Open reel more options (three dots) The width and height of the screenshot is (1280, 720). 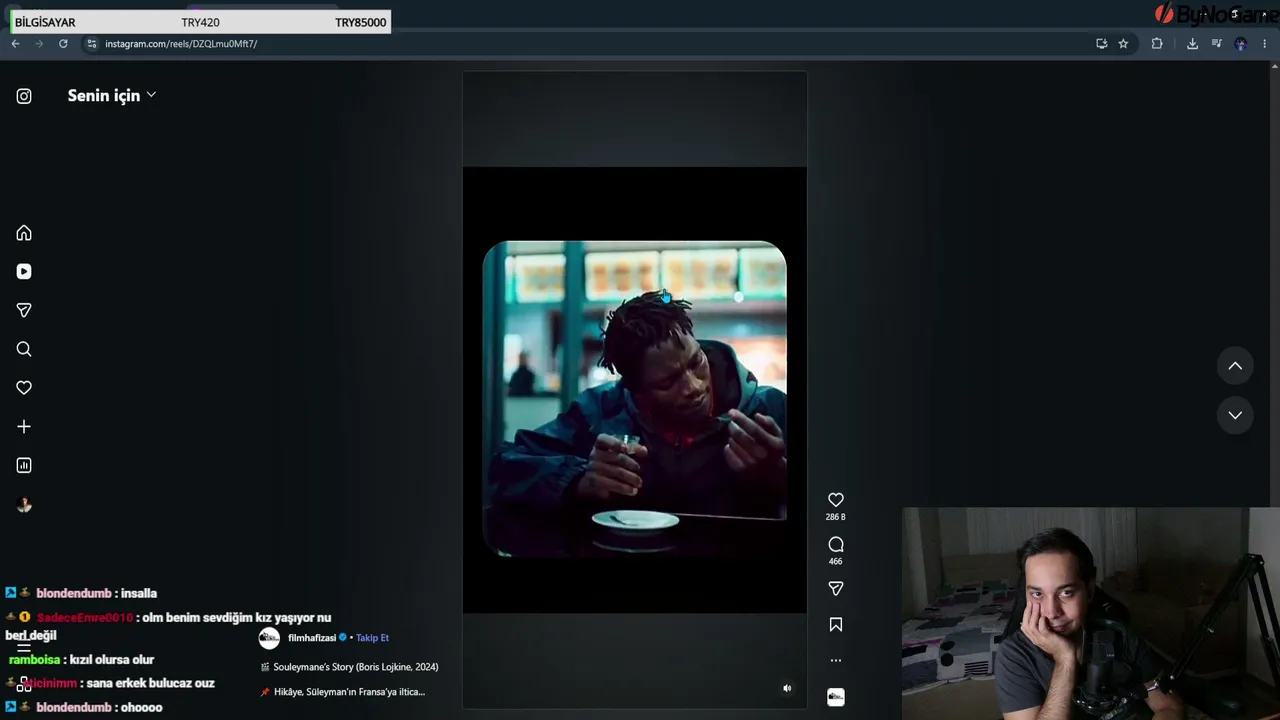[x=836, y=660]
